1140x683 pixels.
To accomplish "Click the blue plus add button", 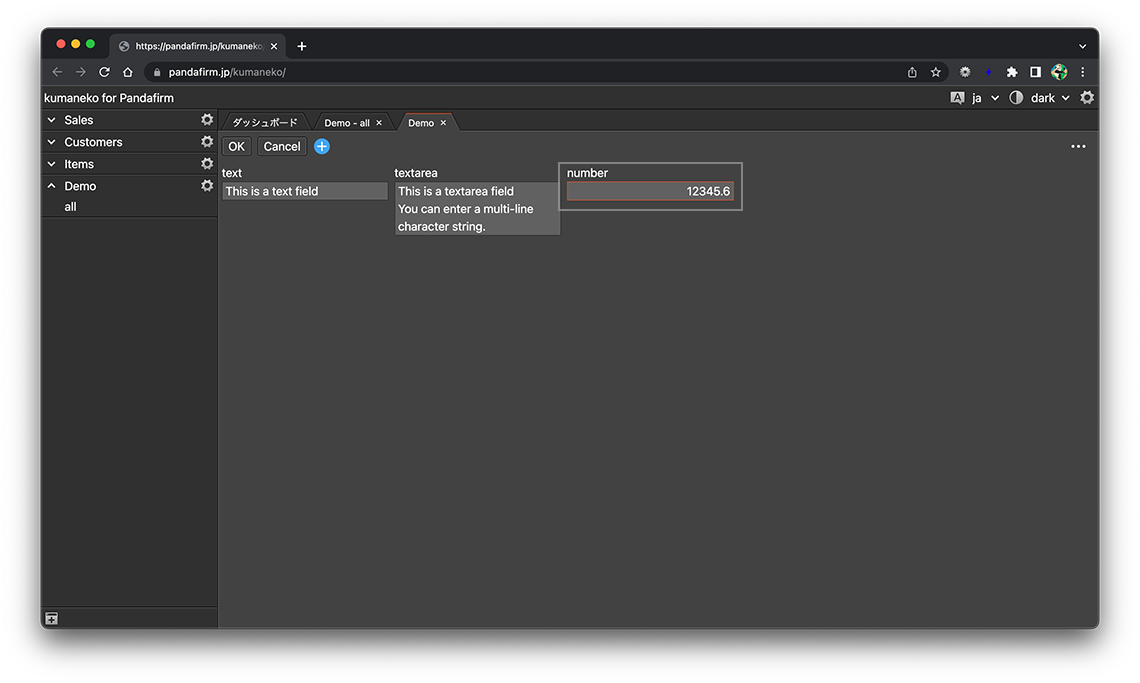I will coord(322,146).
